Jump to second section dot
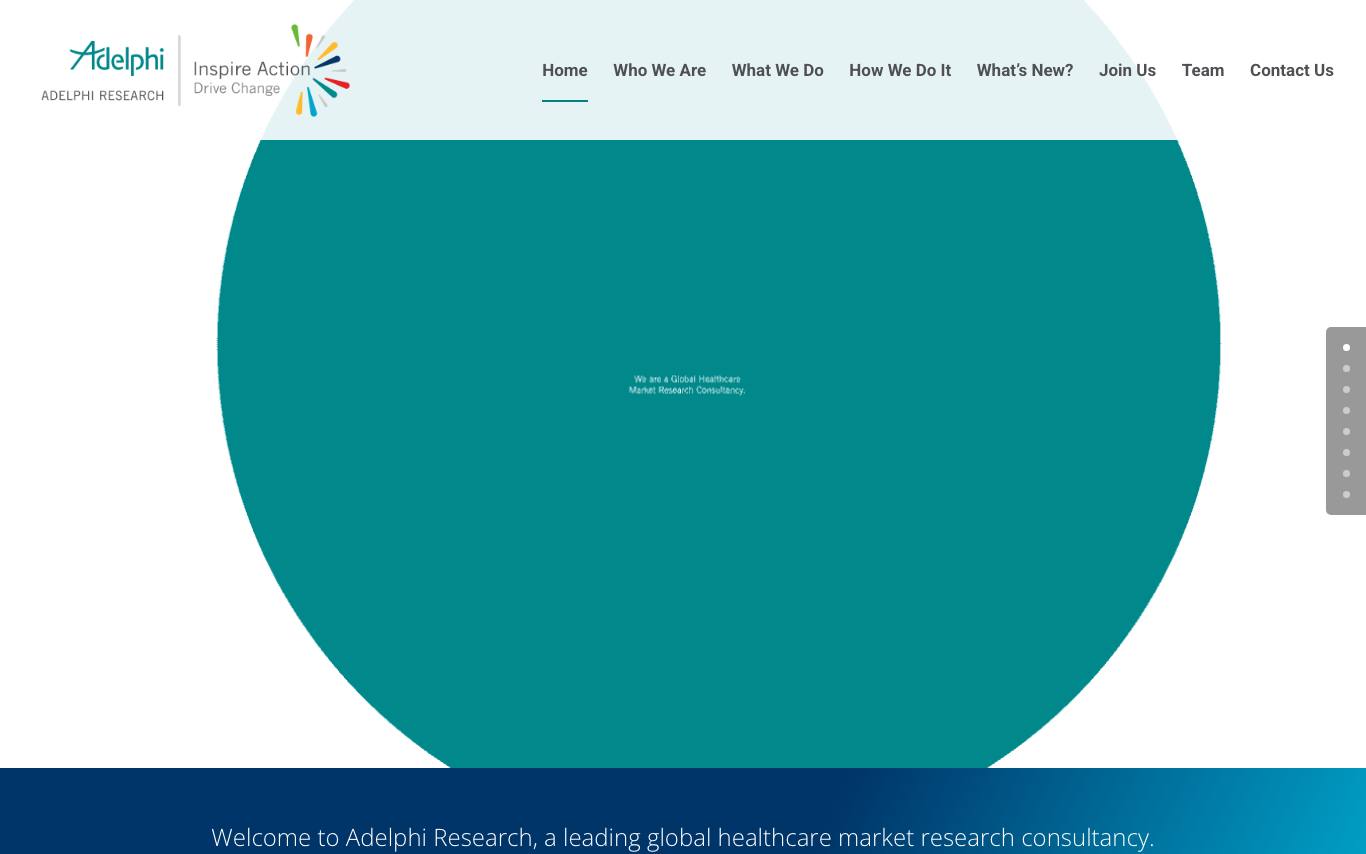Image resolution: width=1366 pixels, height=854 pixels. click(x=1346, y=369)
